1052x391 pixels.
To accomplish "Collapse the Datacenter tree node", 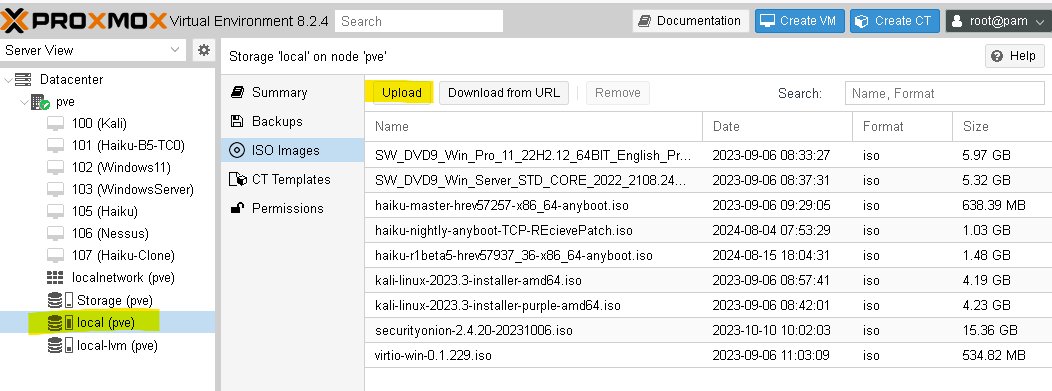I will point(7,79).
